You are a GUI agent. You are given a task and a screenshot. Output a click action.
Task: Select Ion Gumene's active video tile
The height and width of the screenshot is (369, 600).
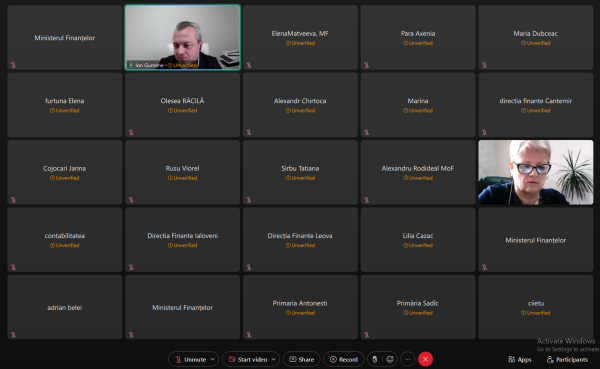pyautogui.click(x=183, y=38)
